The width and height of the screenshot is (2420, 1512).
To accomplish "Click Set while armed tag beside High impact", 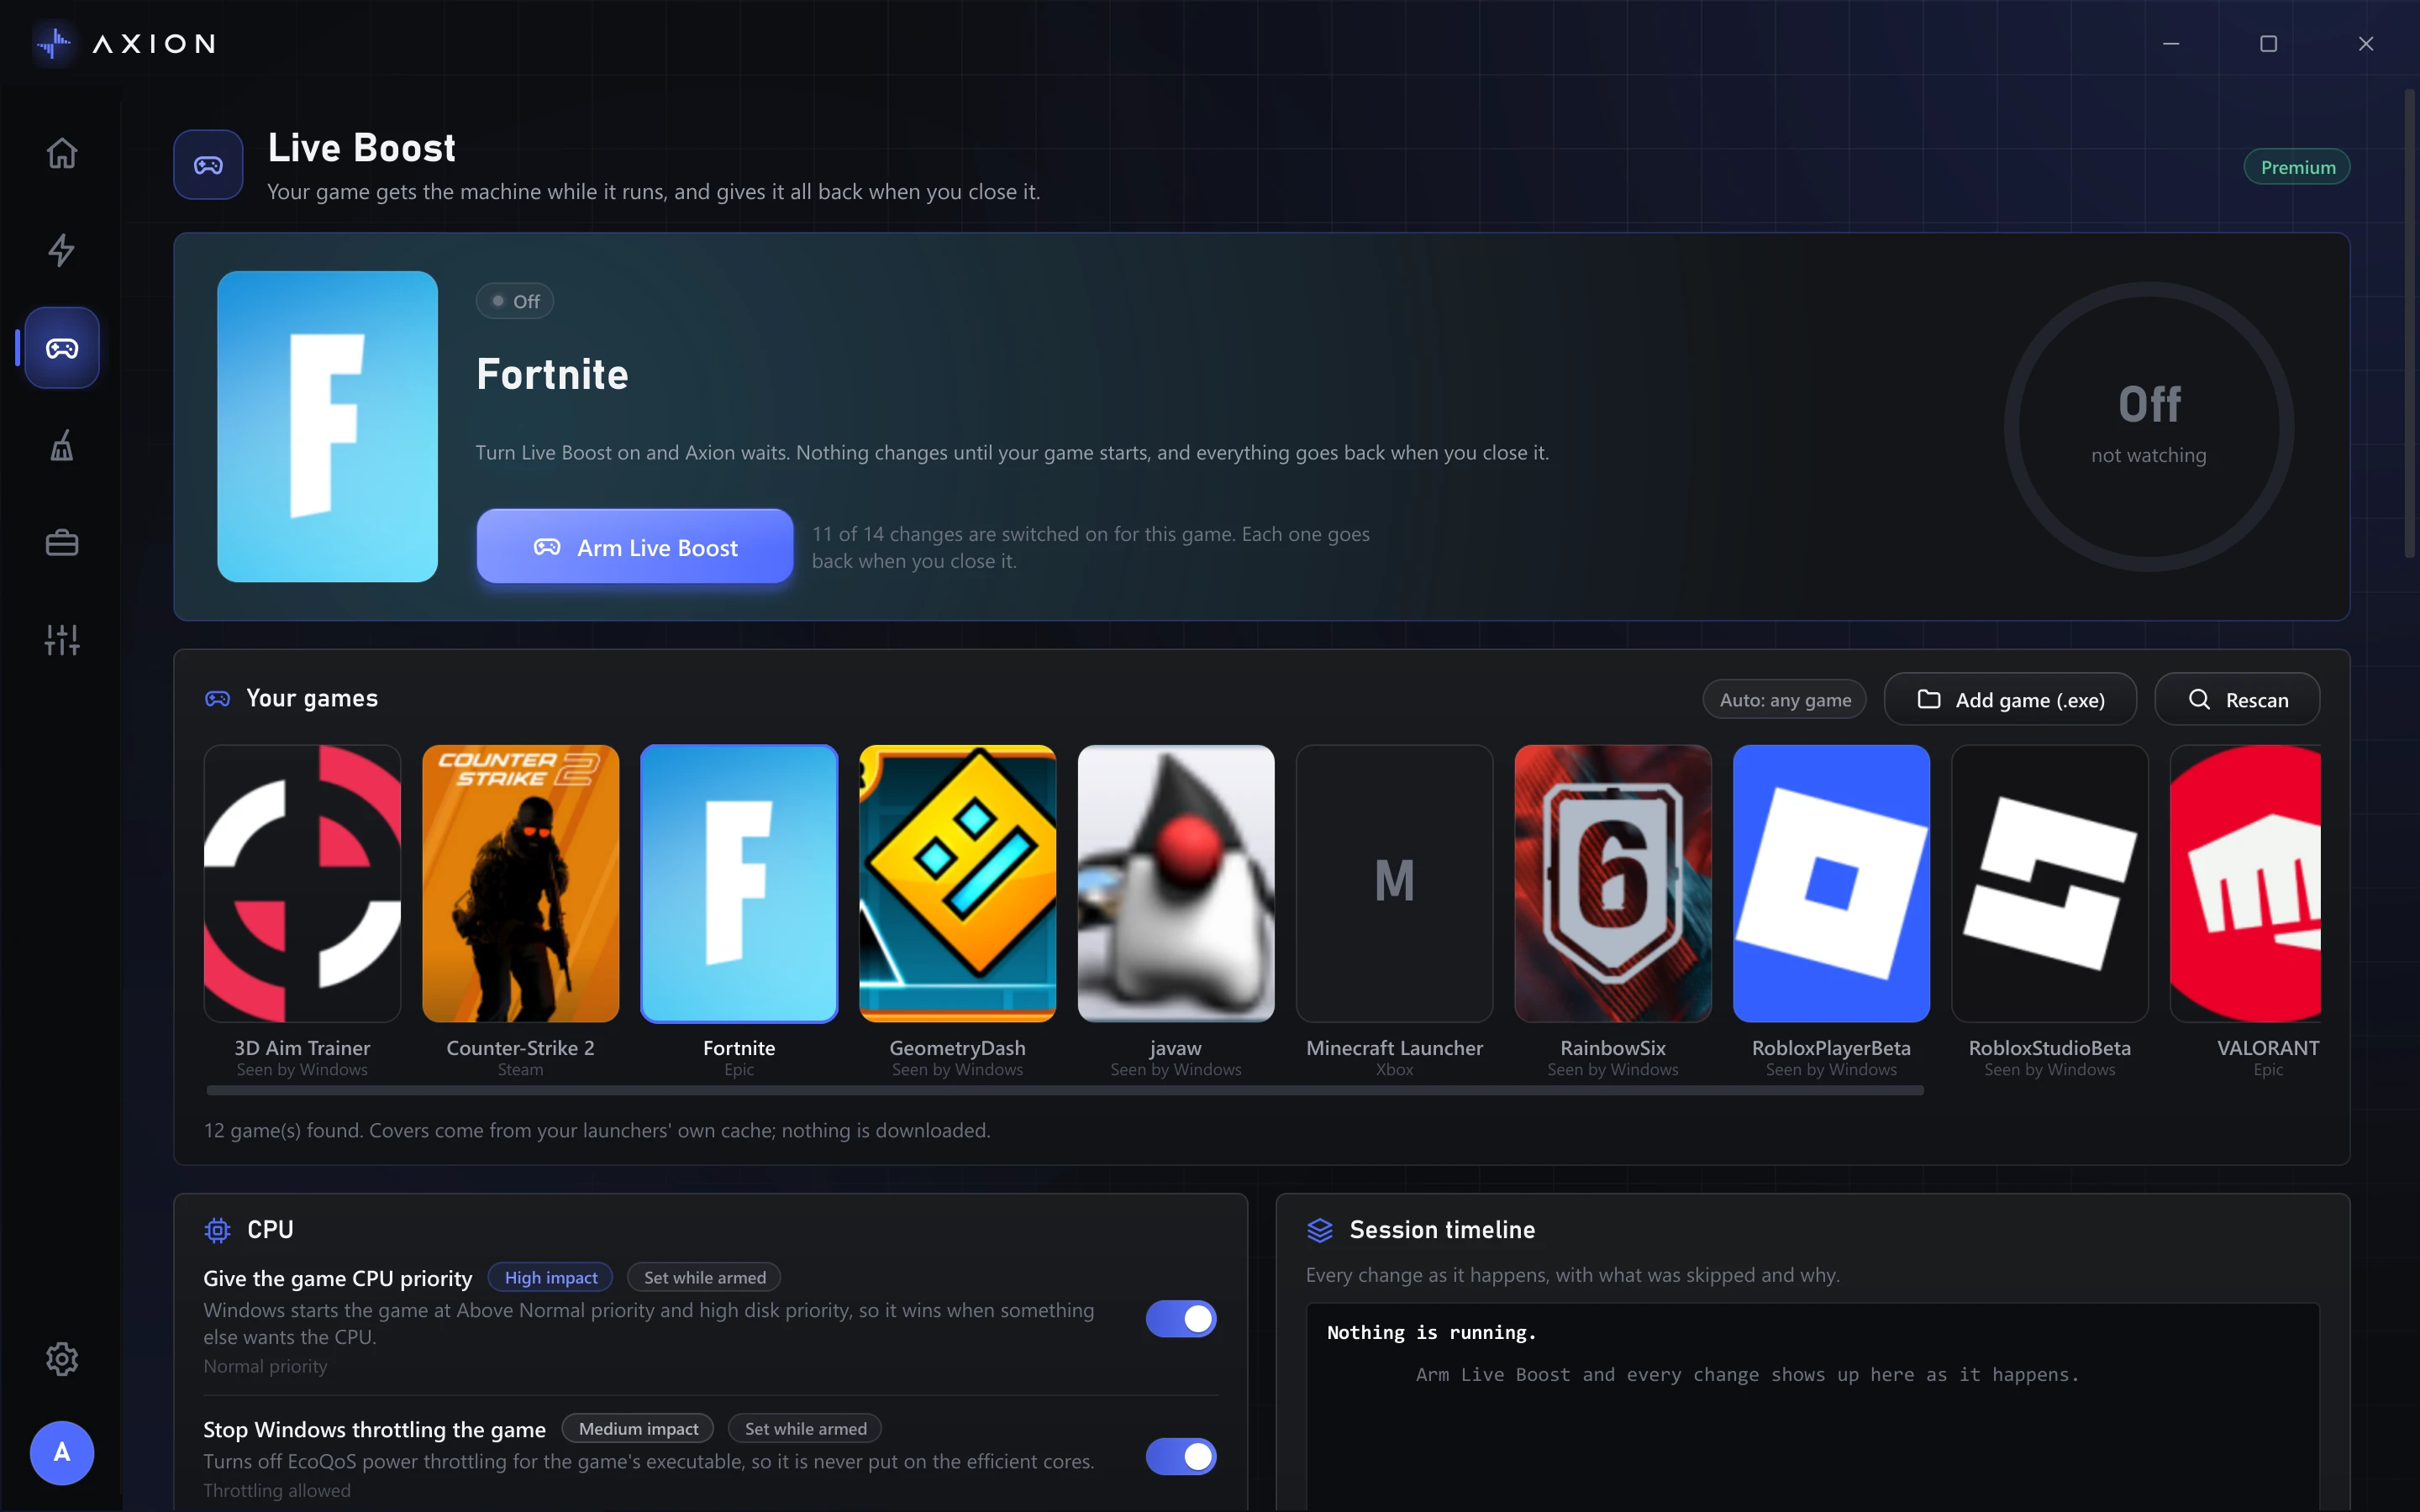I will tap(704, 1278).
